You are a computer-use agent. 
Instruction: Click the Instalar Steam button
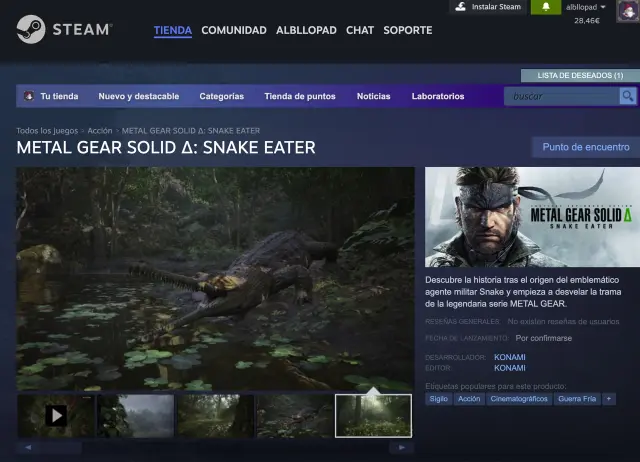[488, 7]
